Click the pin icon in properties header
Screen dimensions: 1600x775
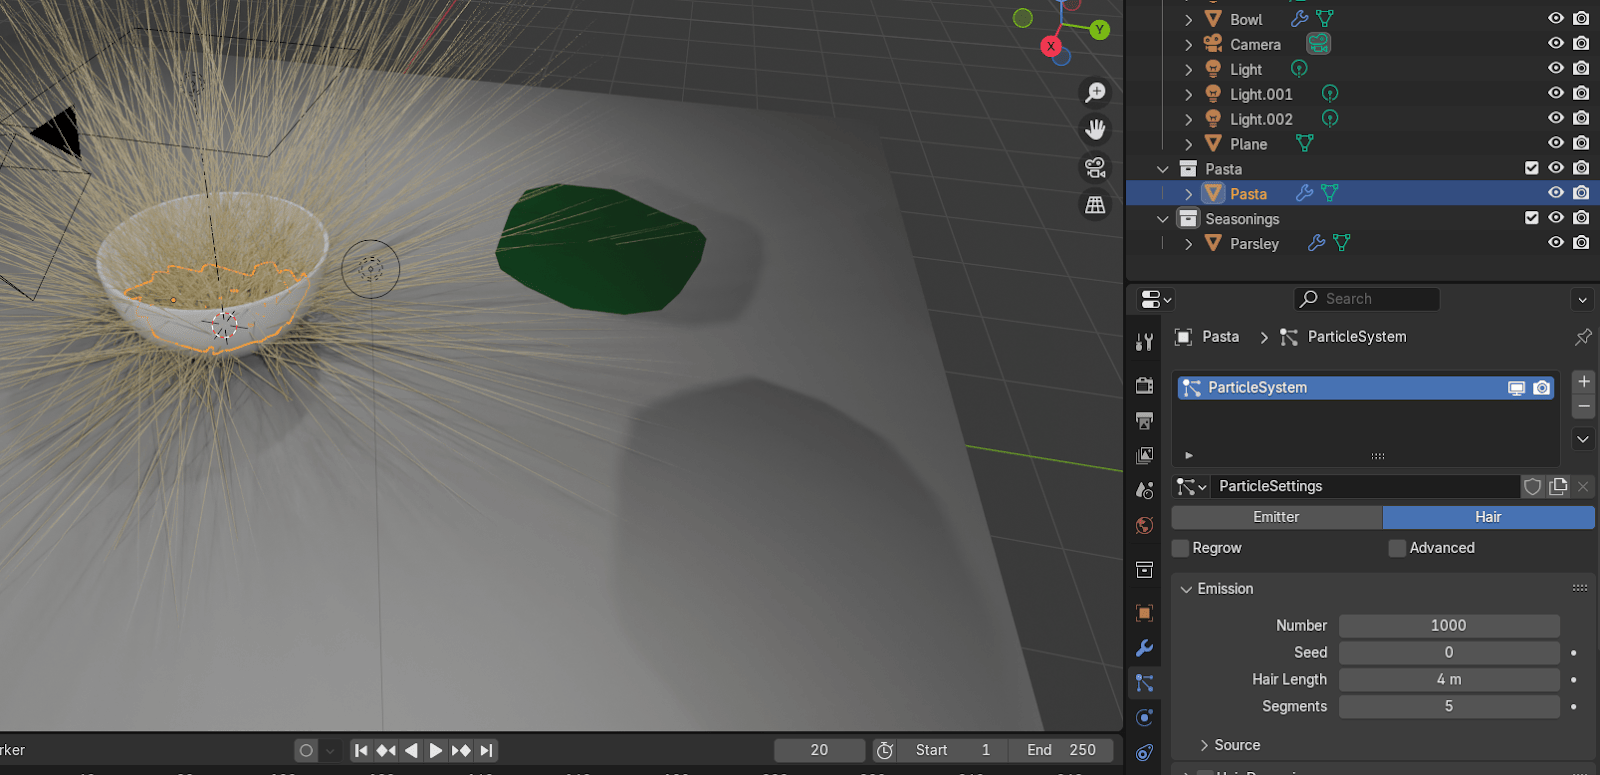click(1583, 337)
